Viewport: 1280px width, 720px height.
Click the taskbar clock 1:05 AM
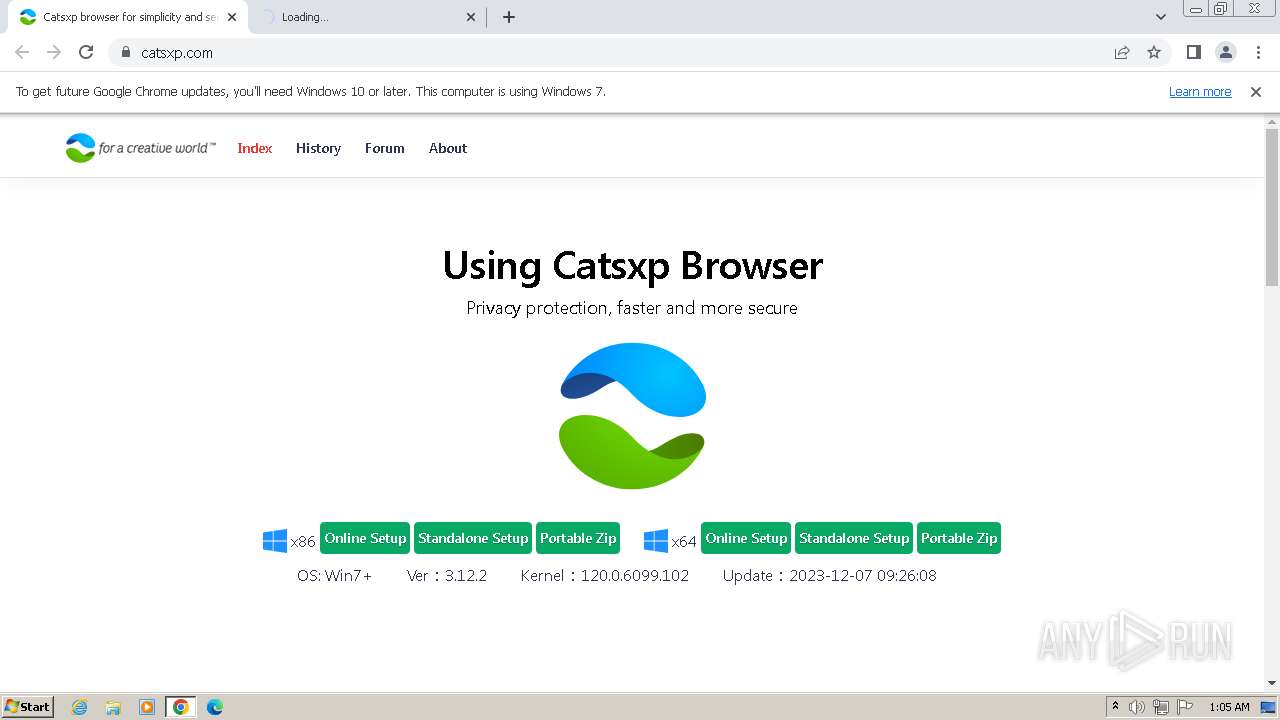click(1229, 707)
